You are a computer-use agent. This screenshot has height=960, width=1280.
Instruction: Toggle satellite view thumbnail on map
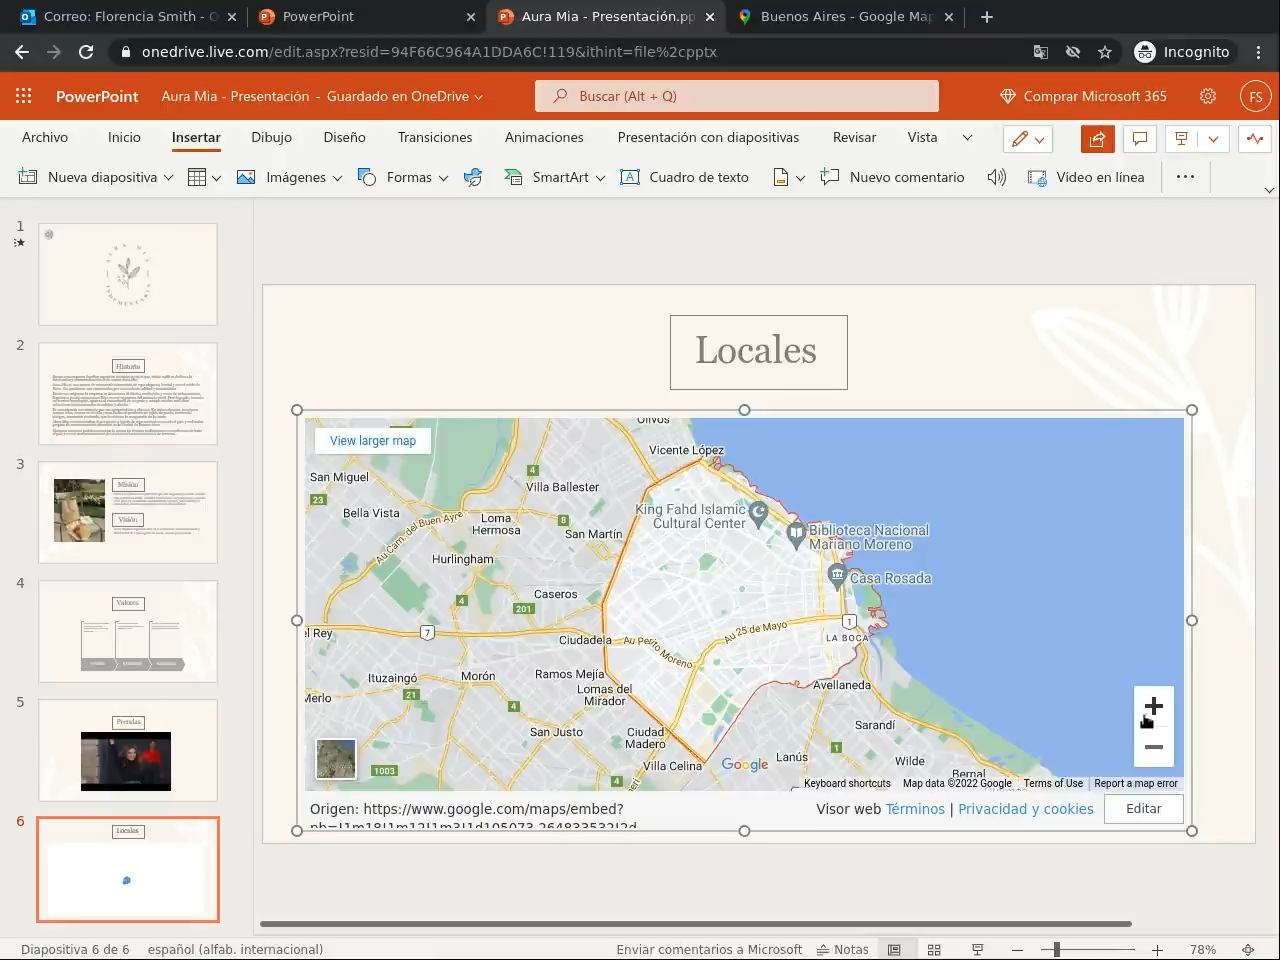pos(336,759)
